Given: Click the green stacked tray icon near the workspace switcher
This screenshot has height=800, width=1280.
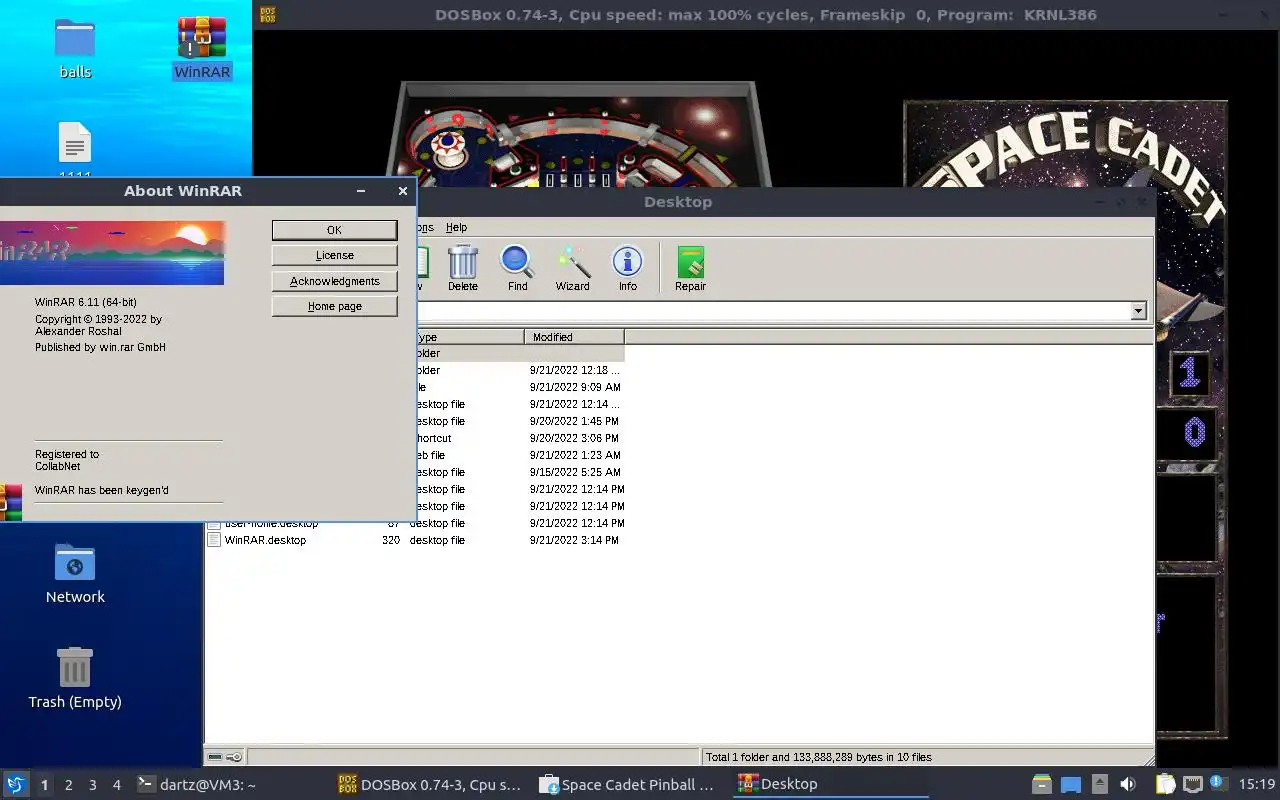Looking at the screenshot, I should click(1042, 785).
